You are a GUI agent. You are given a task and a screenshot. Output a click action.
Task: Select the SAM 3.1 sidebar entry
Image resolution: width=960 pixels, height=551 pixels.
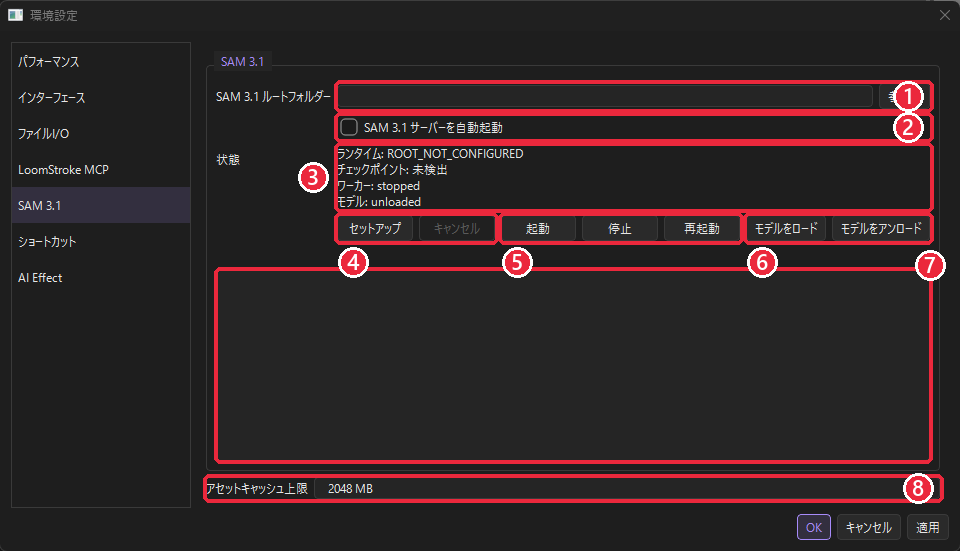pos(101,206)
